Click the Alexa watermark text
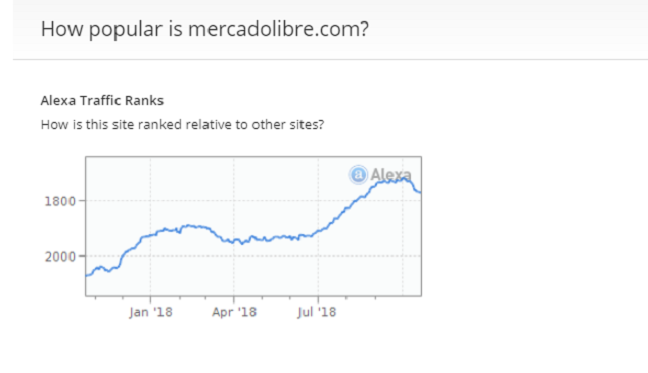The image size is (648, 373). coord(391,174)
